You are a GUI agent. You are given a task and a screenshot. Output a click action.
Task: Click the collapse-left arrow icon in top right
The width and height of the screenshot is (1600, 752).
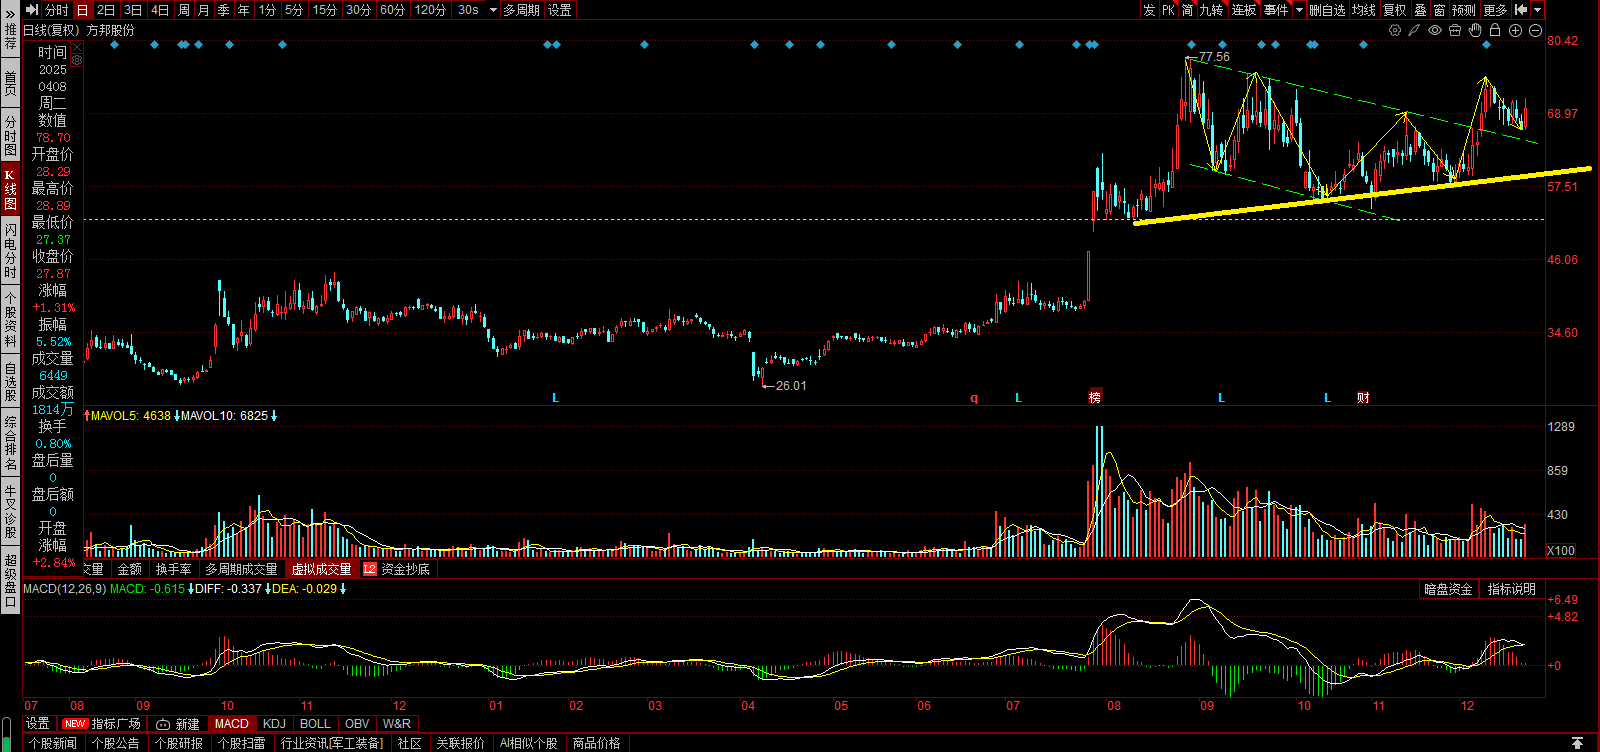point(1521,10)
